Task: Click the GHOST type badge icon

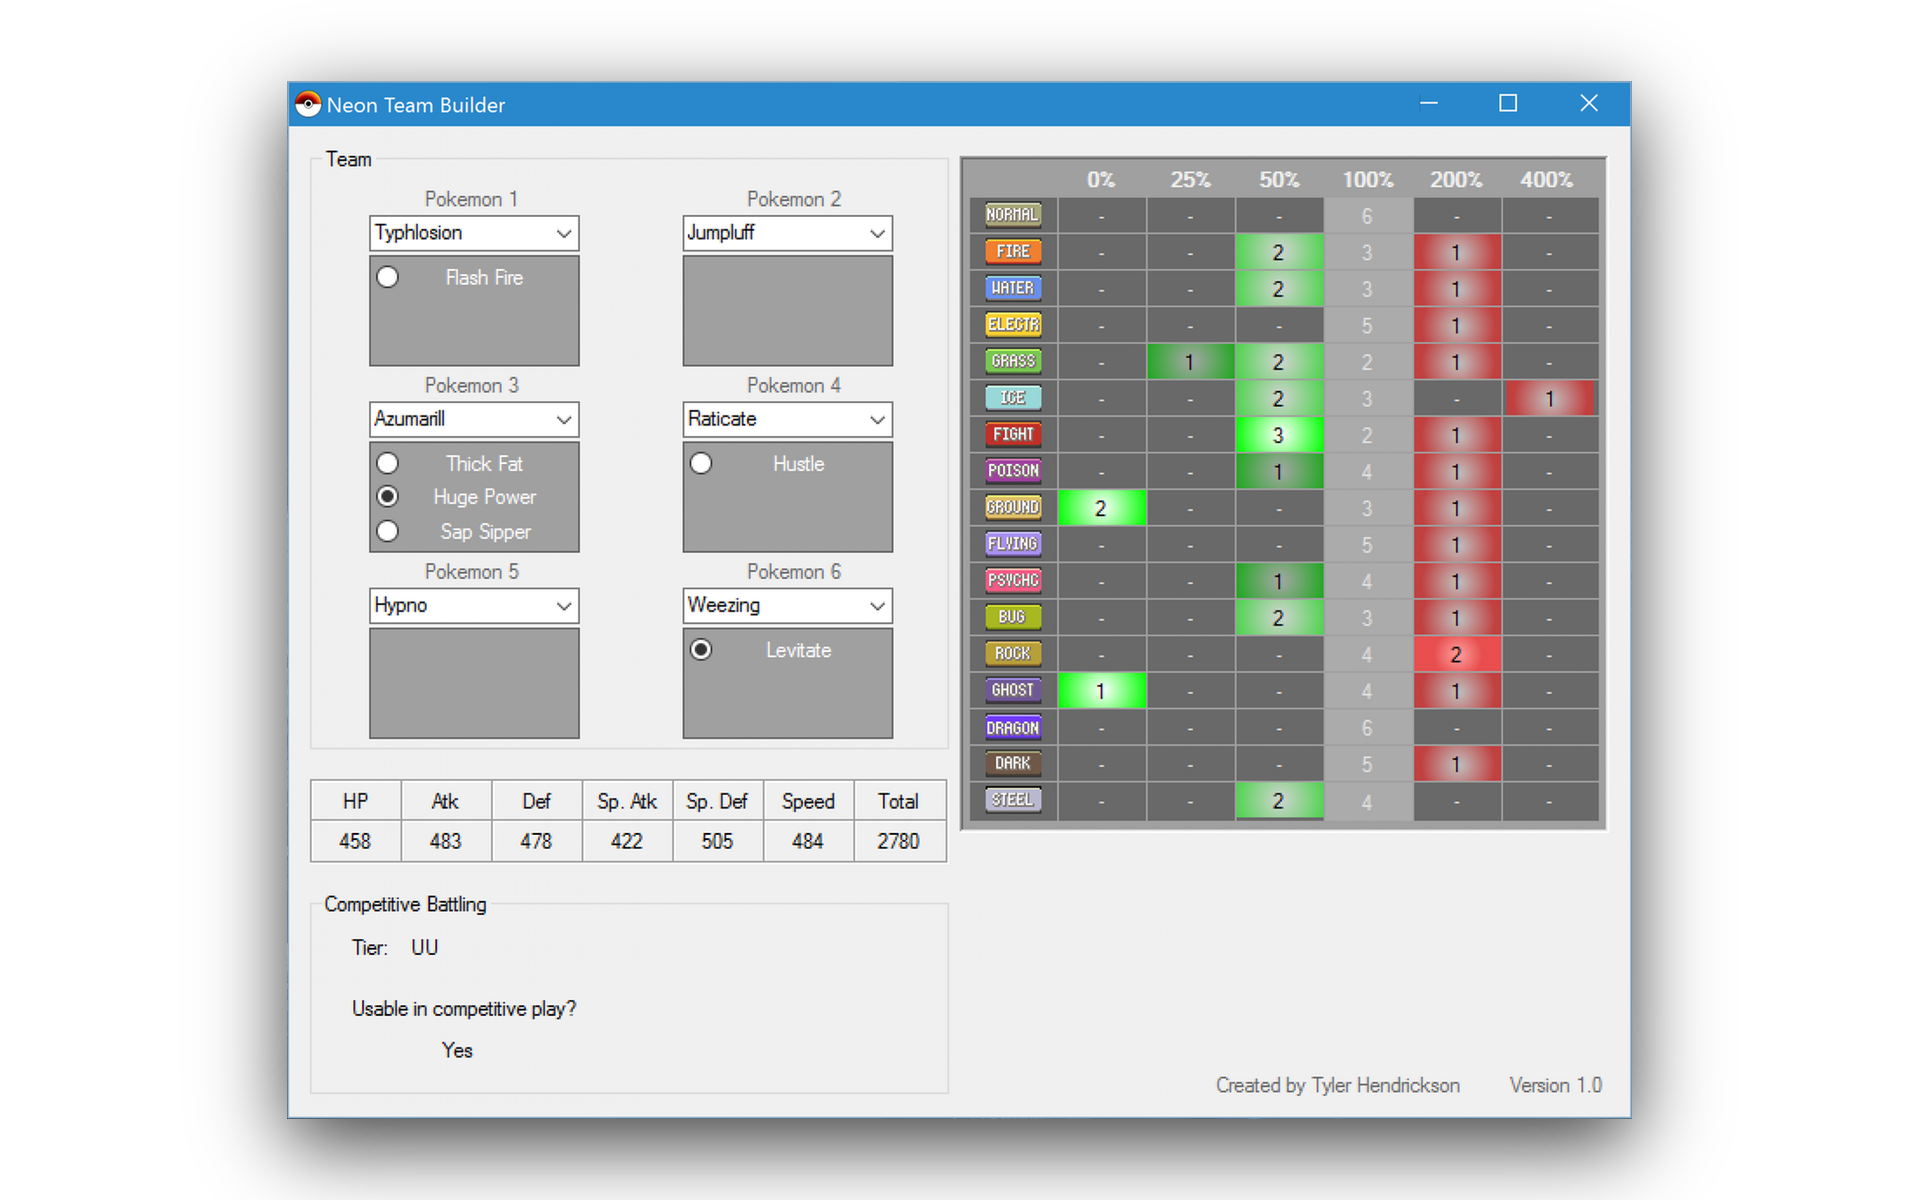Action: [1013, 690]
